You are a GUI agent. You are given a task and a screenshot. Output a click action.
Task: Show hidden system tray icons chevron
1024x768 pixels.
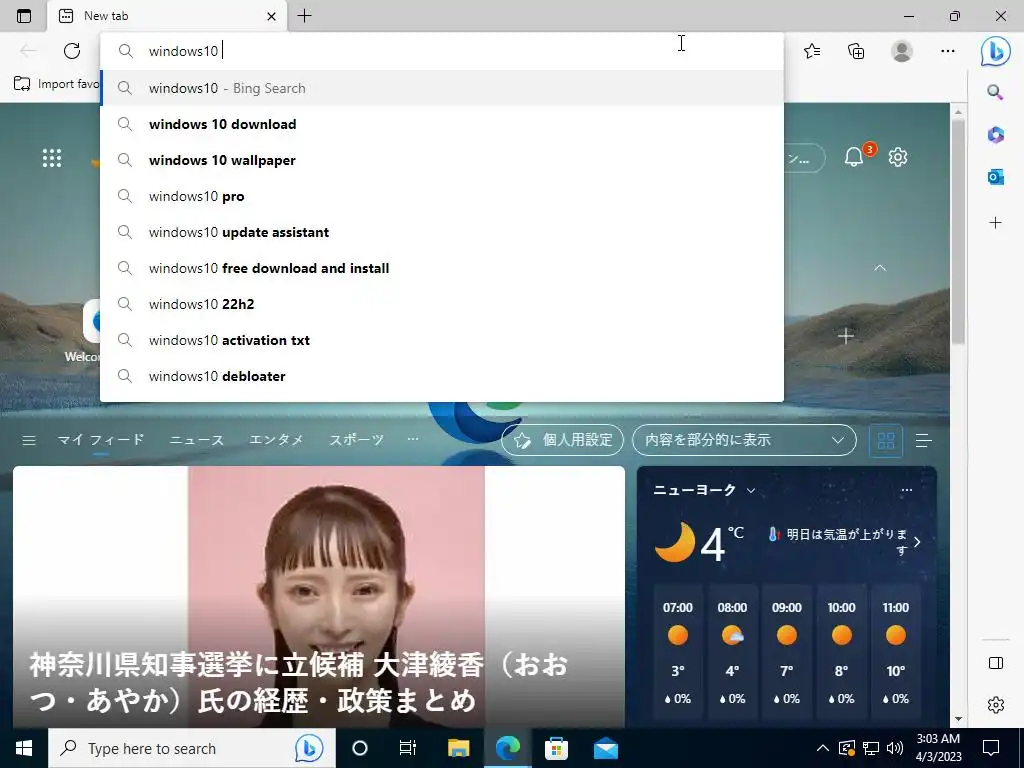[x=823, y=748]
